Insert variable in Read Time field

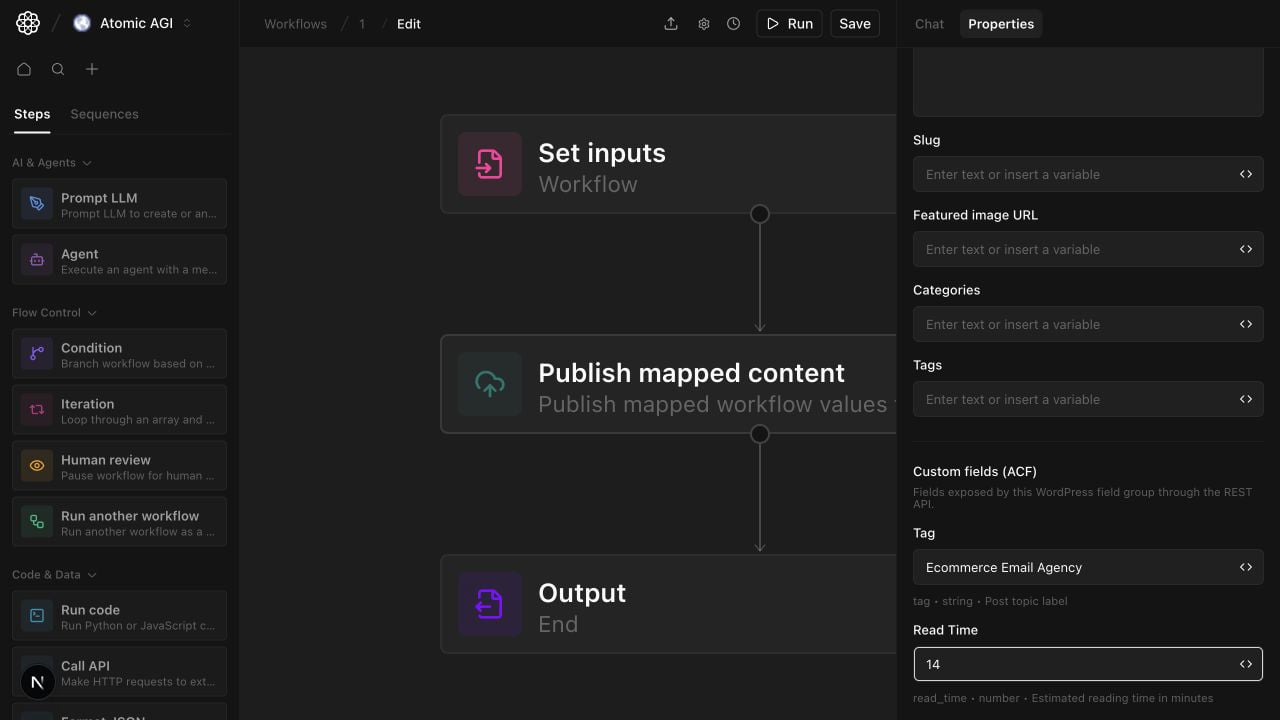click(x=1246, y=664)
